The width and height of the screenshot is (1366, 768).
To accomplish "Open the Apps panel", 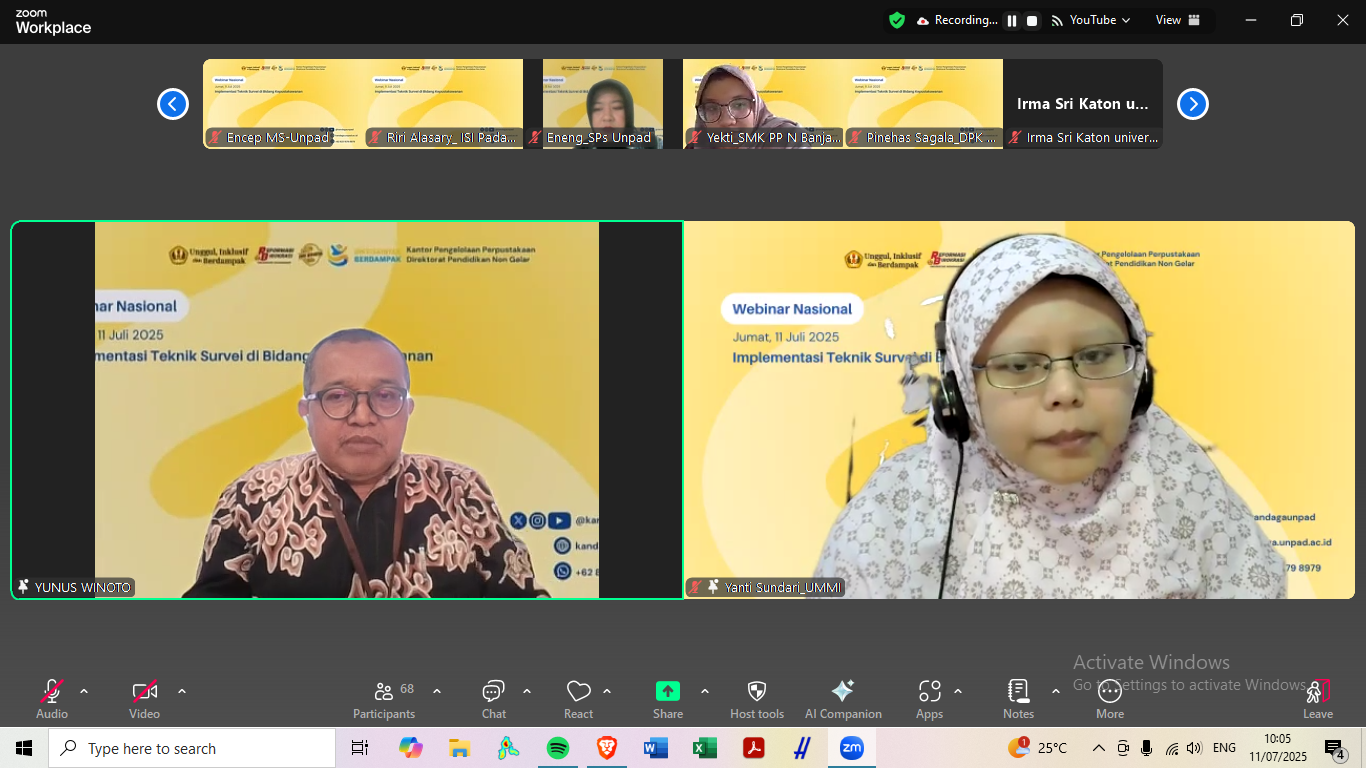I will (930, 698).
